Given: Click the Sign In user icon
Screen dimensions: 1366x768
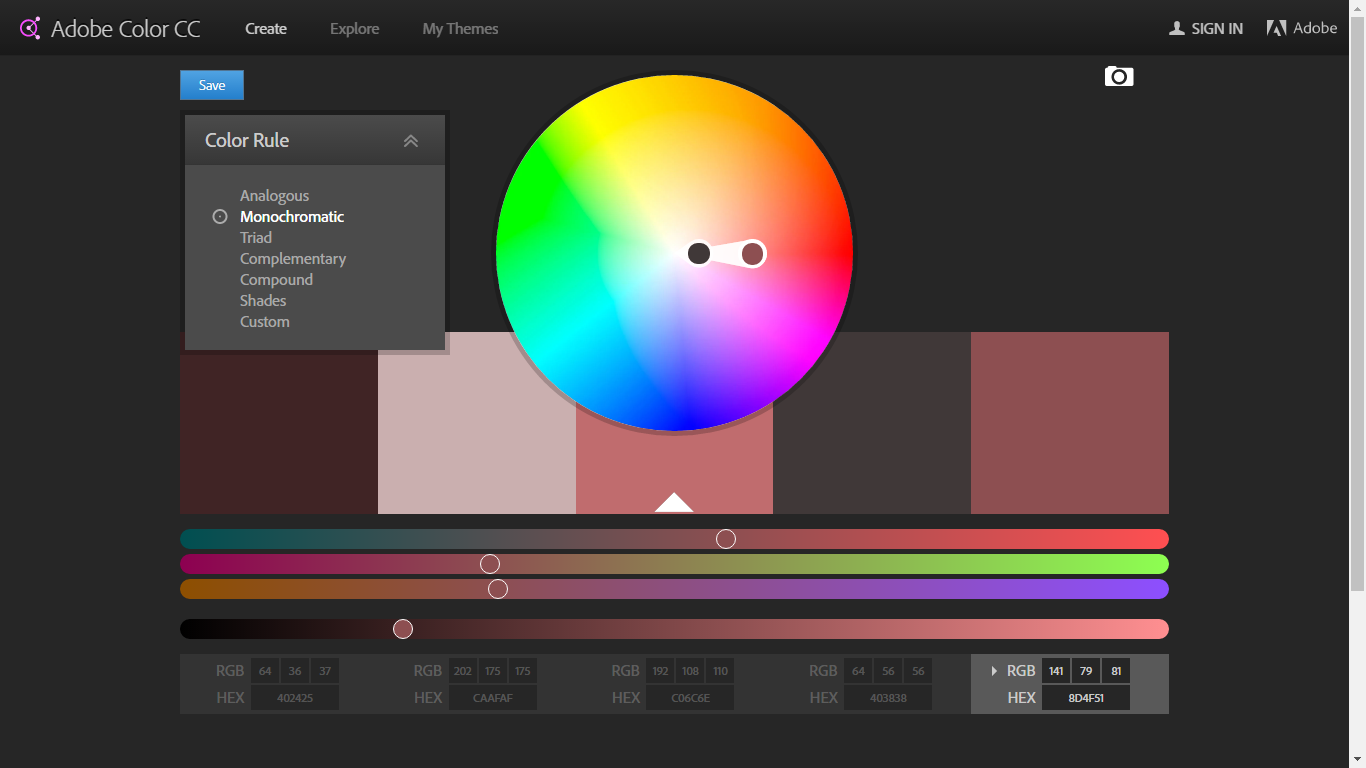Looking at the screenshot, I should tap(1177, 28).
